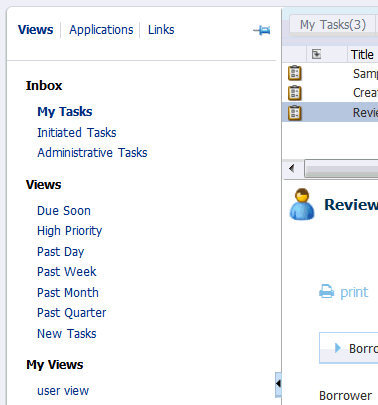
Task: Show the New Tasks view
Action: (x=67, y=334)
